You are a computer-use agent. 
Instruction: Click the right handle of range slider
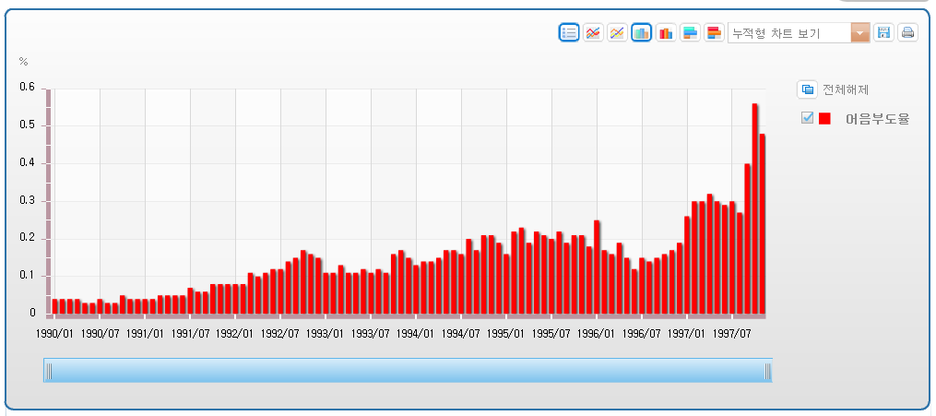tap(767, 371)
